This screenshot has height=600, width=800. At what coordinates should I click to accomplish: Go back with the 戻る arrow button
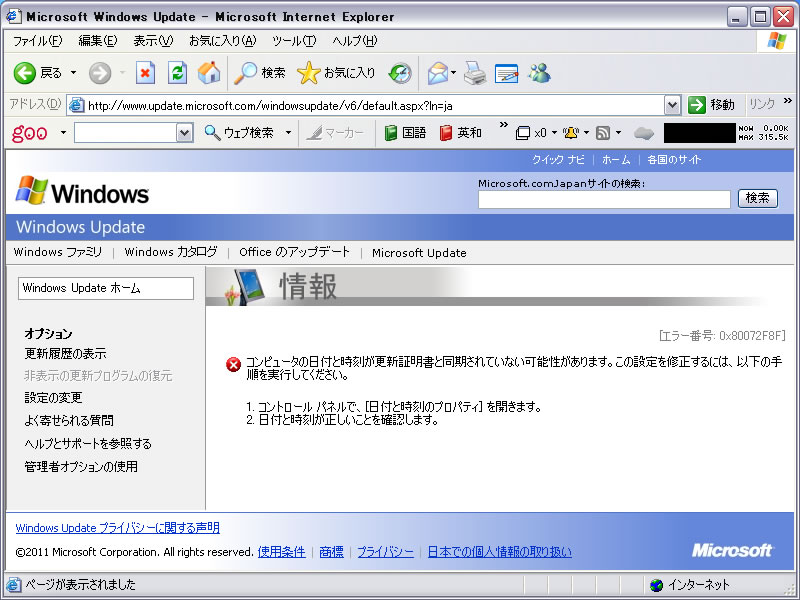pos(37,73)
